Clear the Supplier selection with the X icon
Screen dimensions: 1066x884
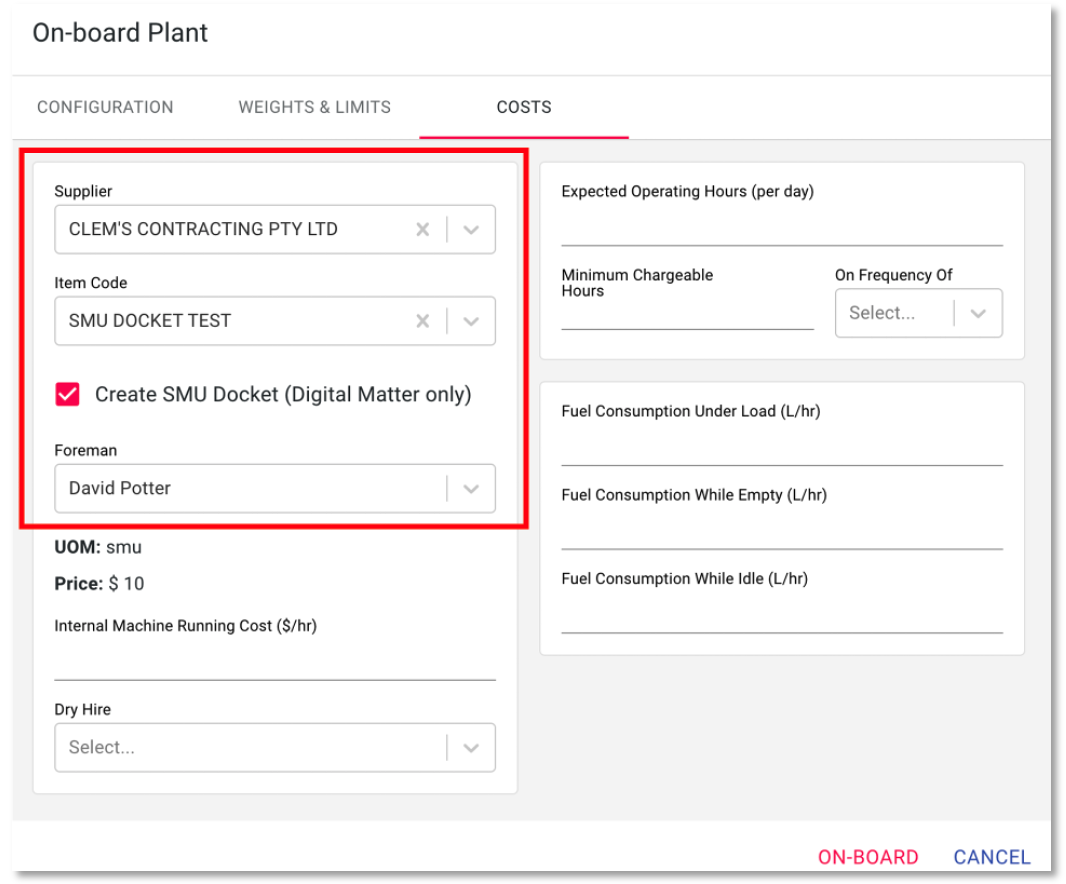(422, 229)
